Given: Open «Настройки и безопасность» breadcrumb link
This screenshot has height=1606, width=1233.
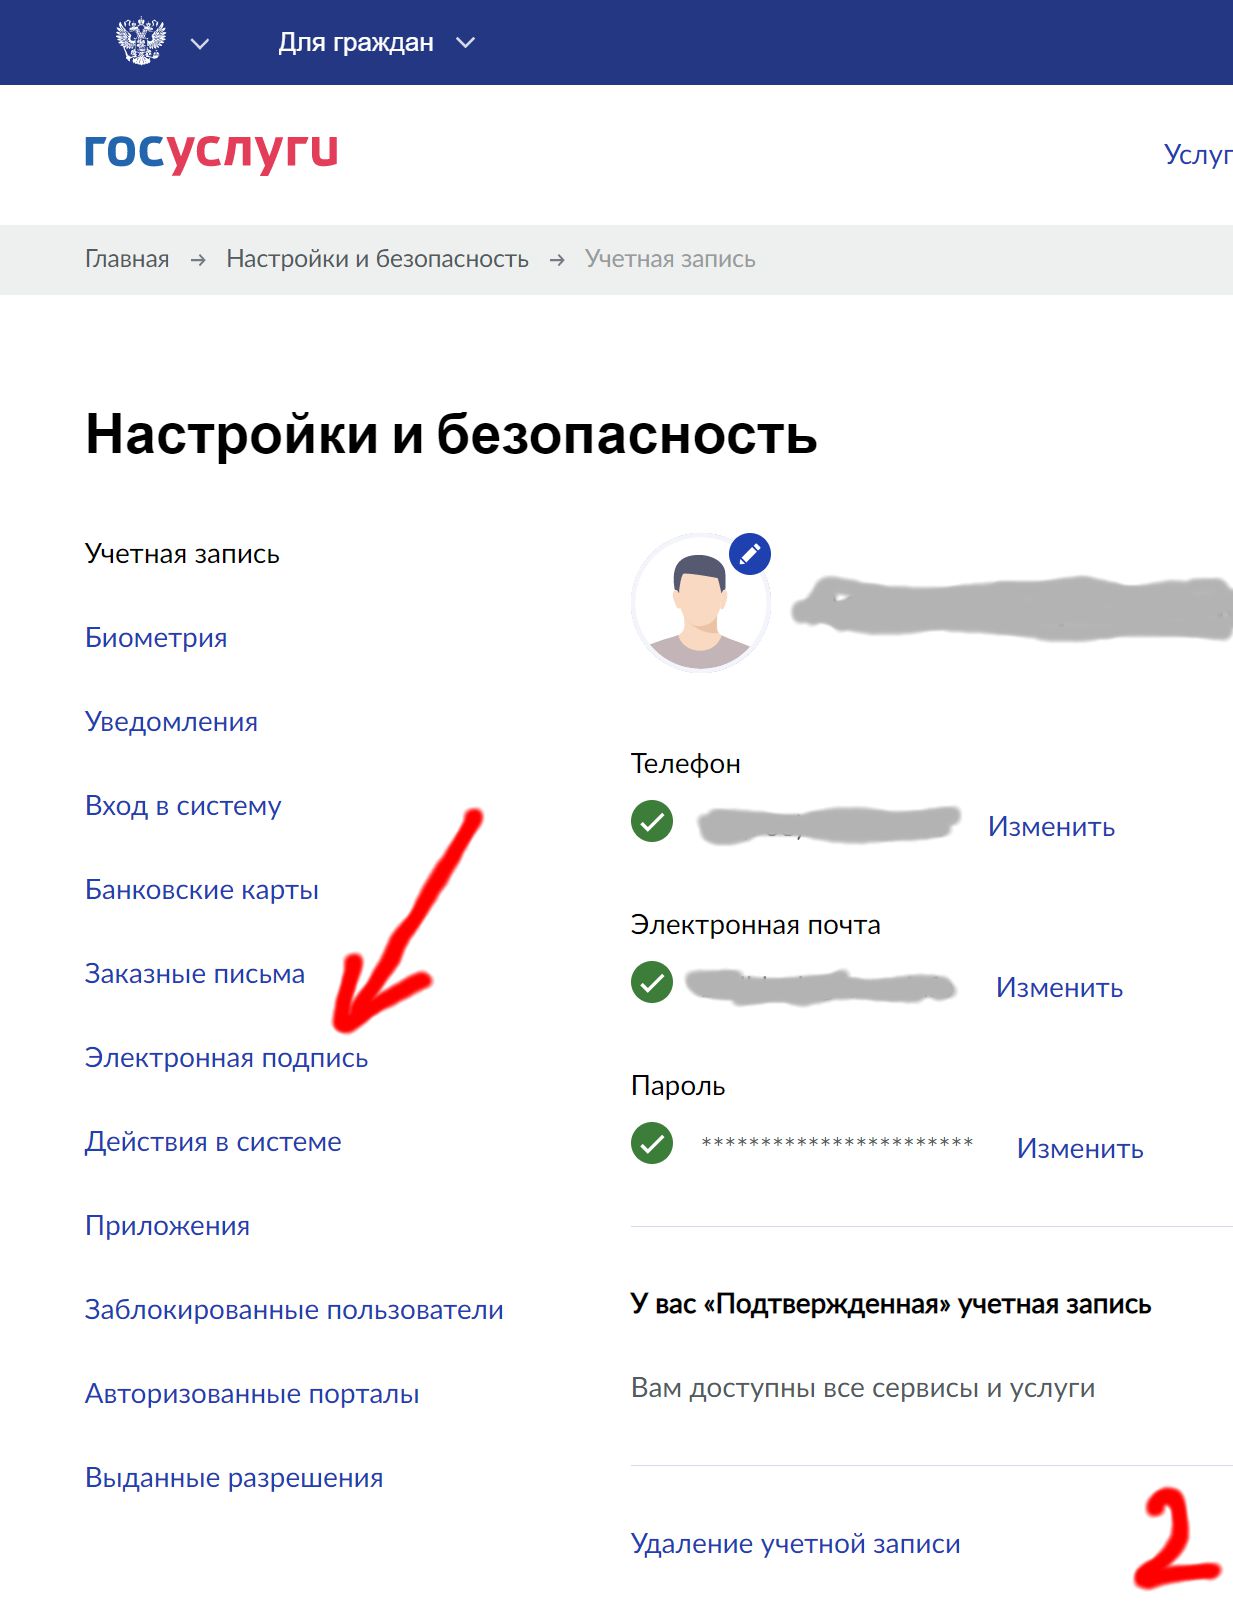Looking at the screenshot, I should tap(377, 259).
